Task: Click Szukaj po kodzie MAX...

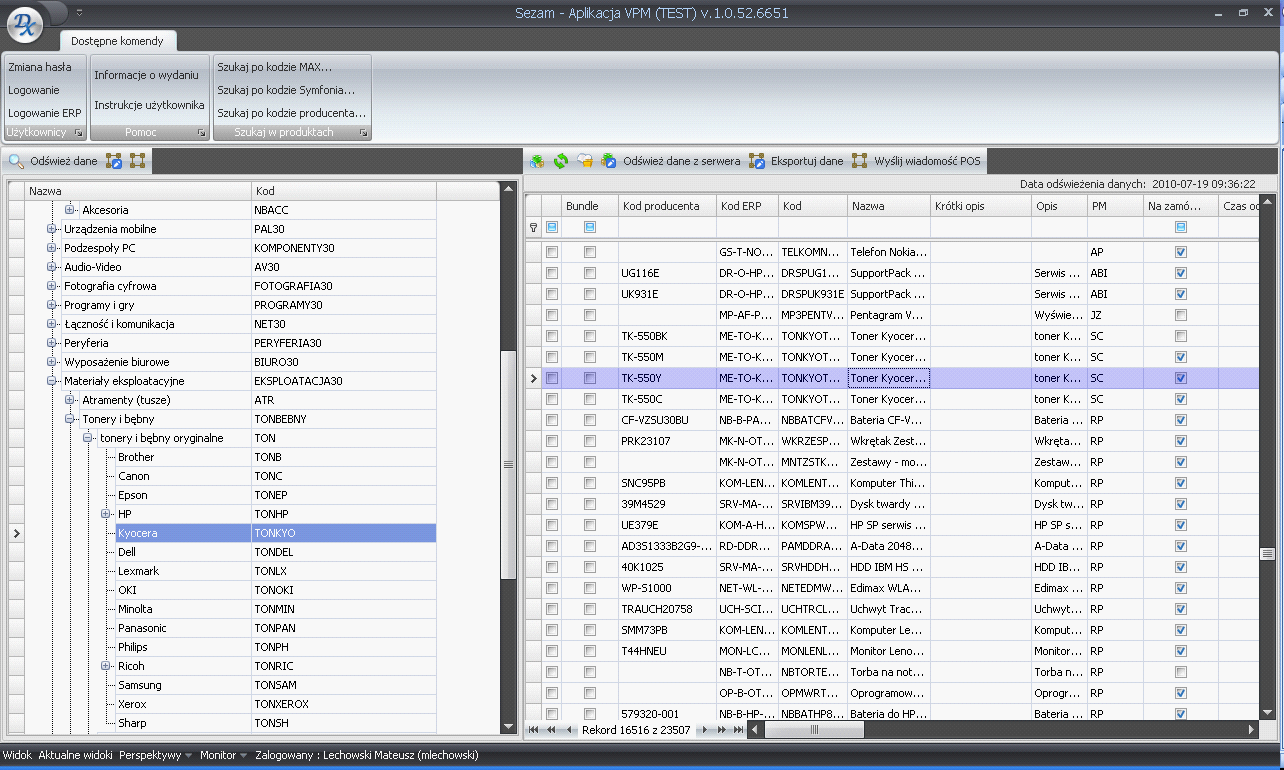Action: pos(274,67)
